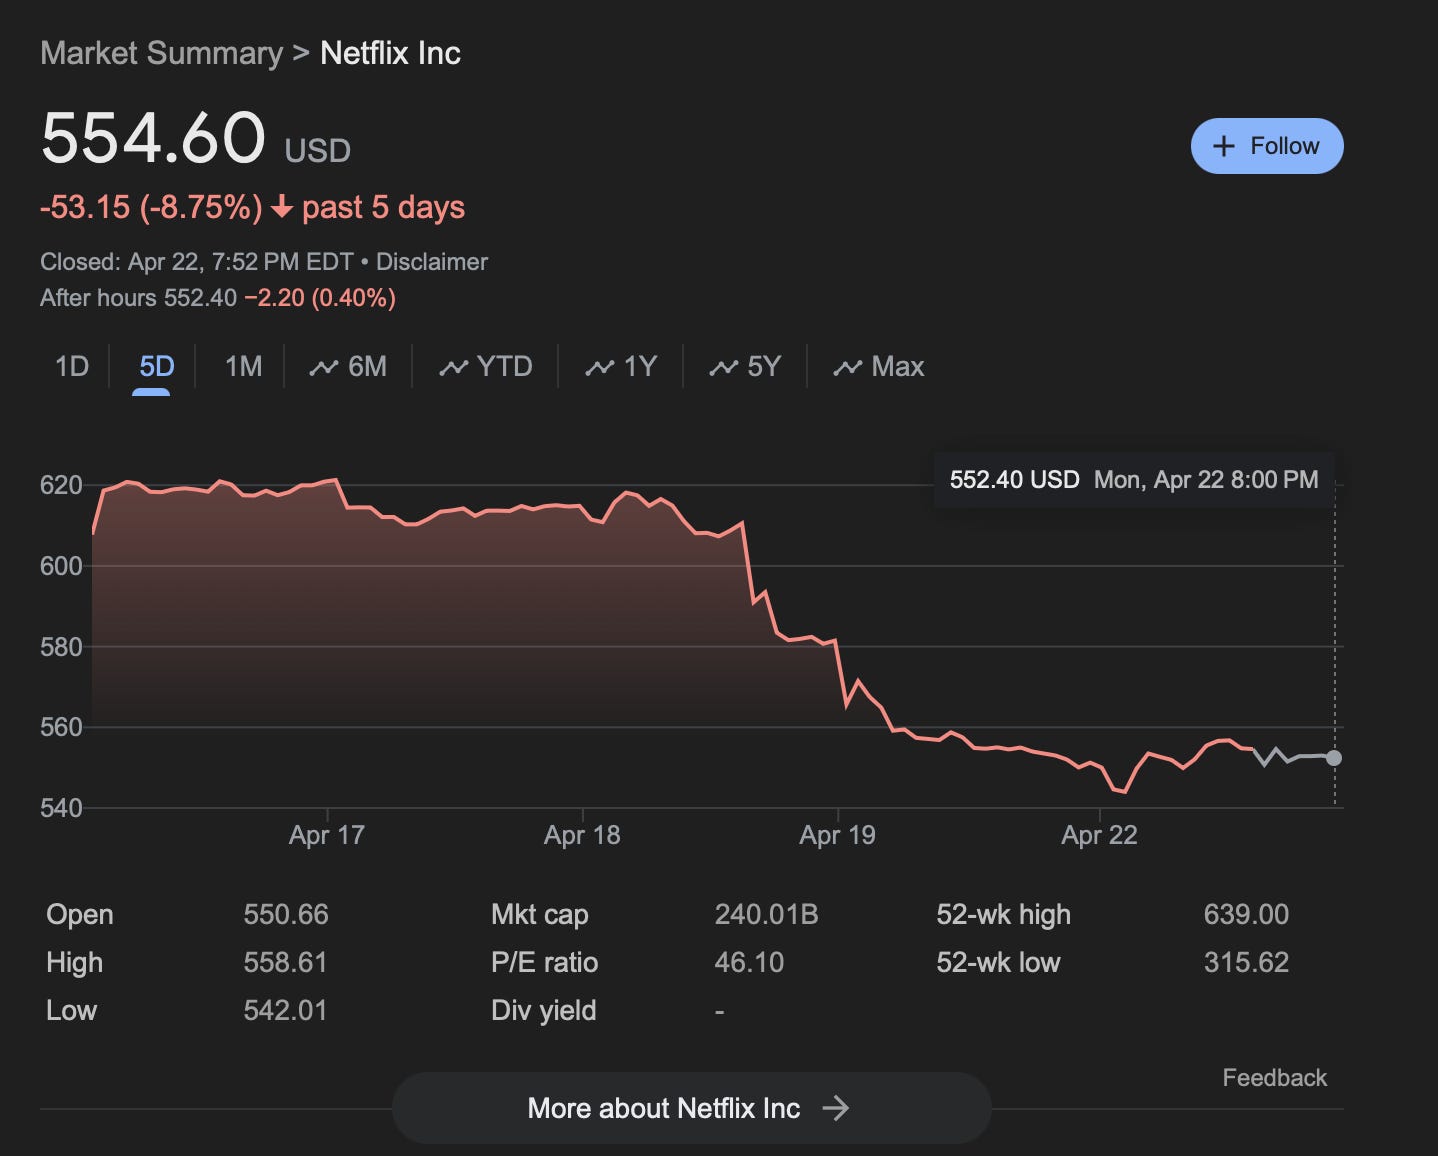1438x1156 pixels.
Task: Click the 600 price axis label
Action: coord(60,566)
